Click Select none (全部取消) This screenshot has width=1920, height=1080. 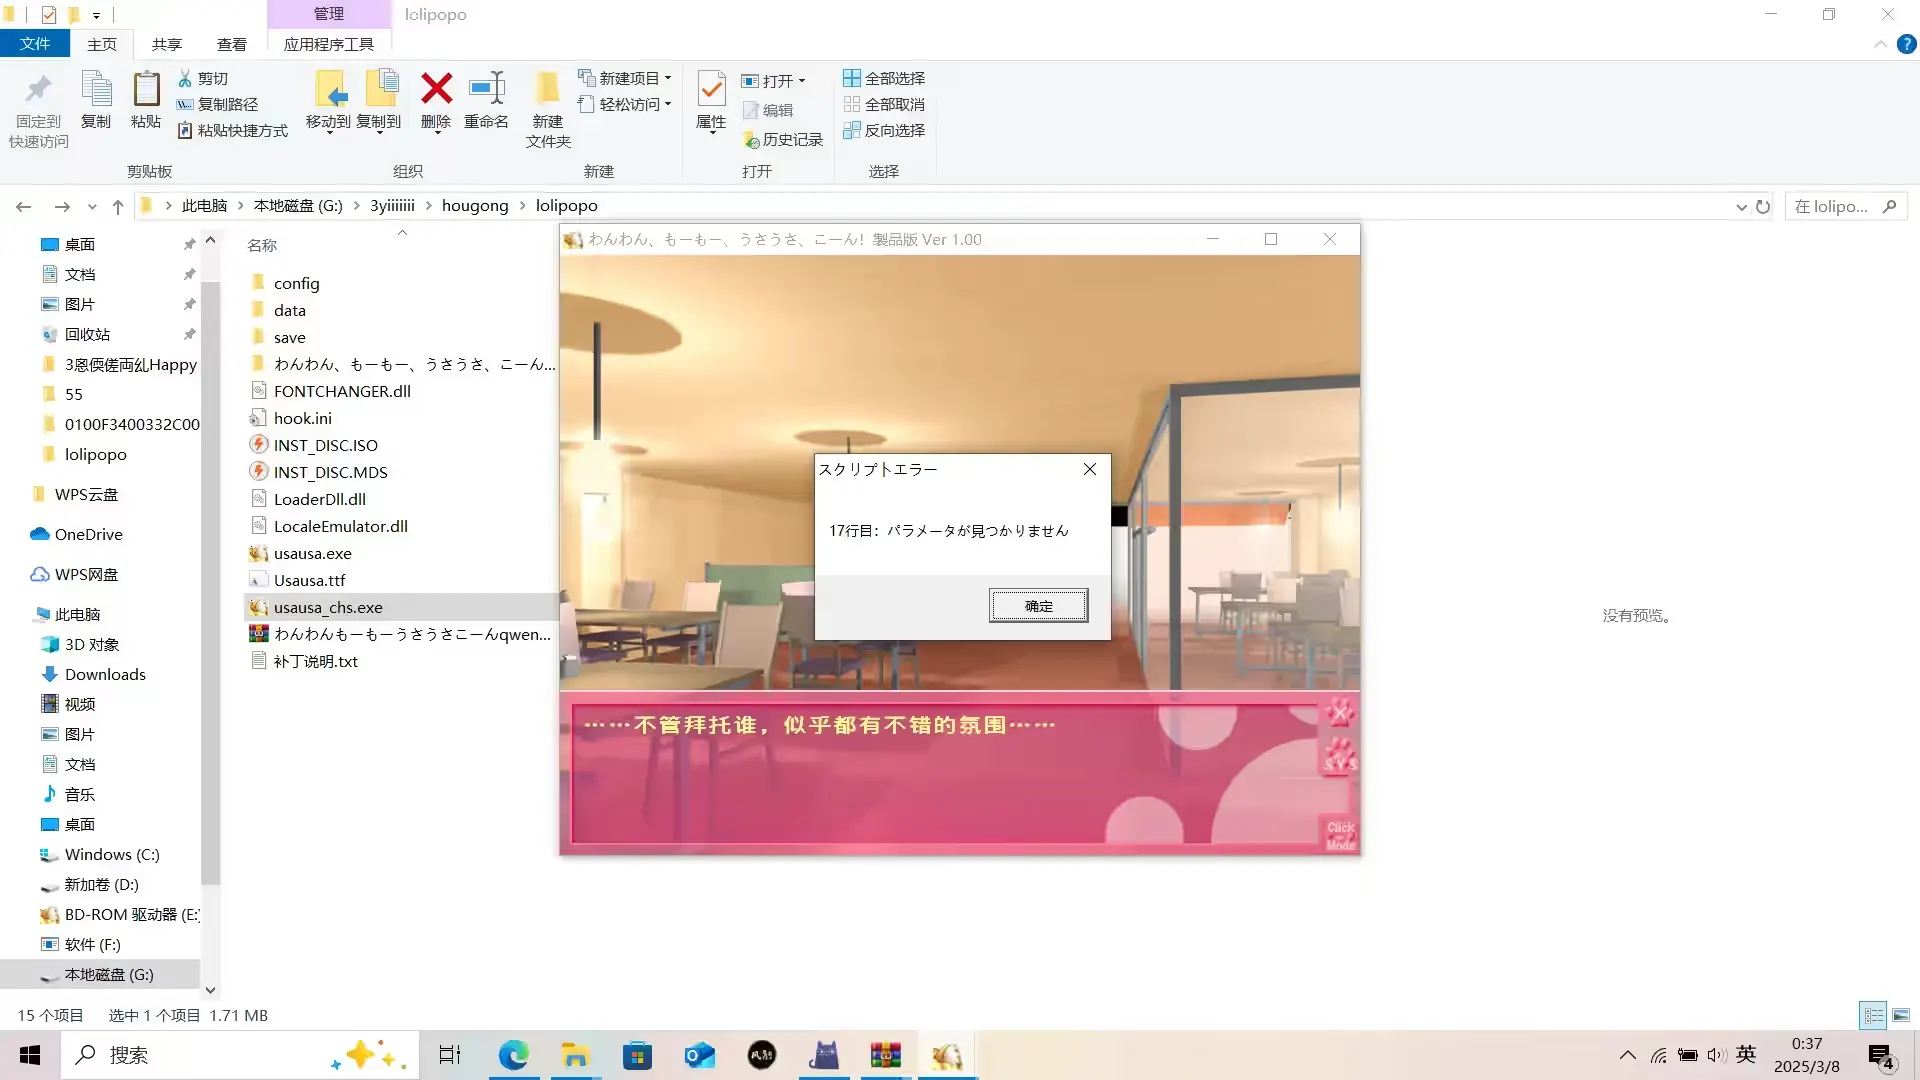[884, 104]
